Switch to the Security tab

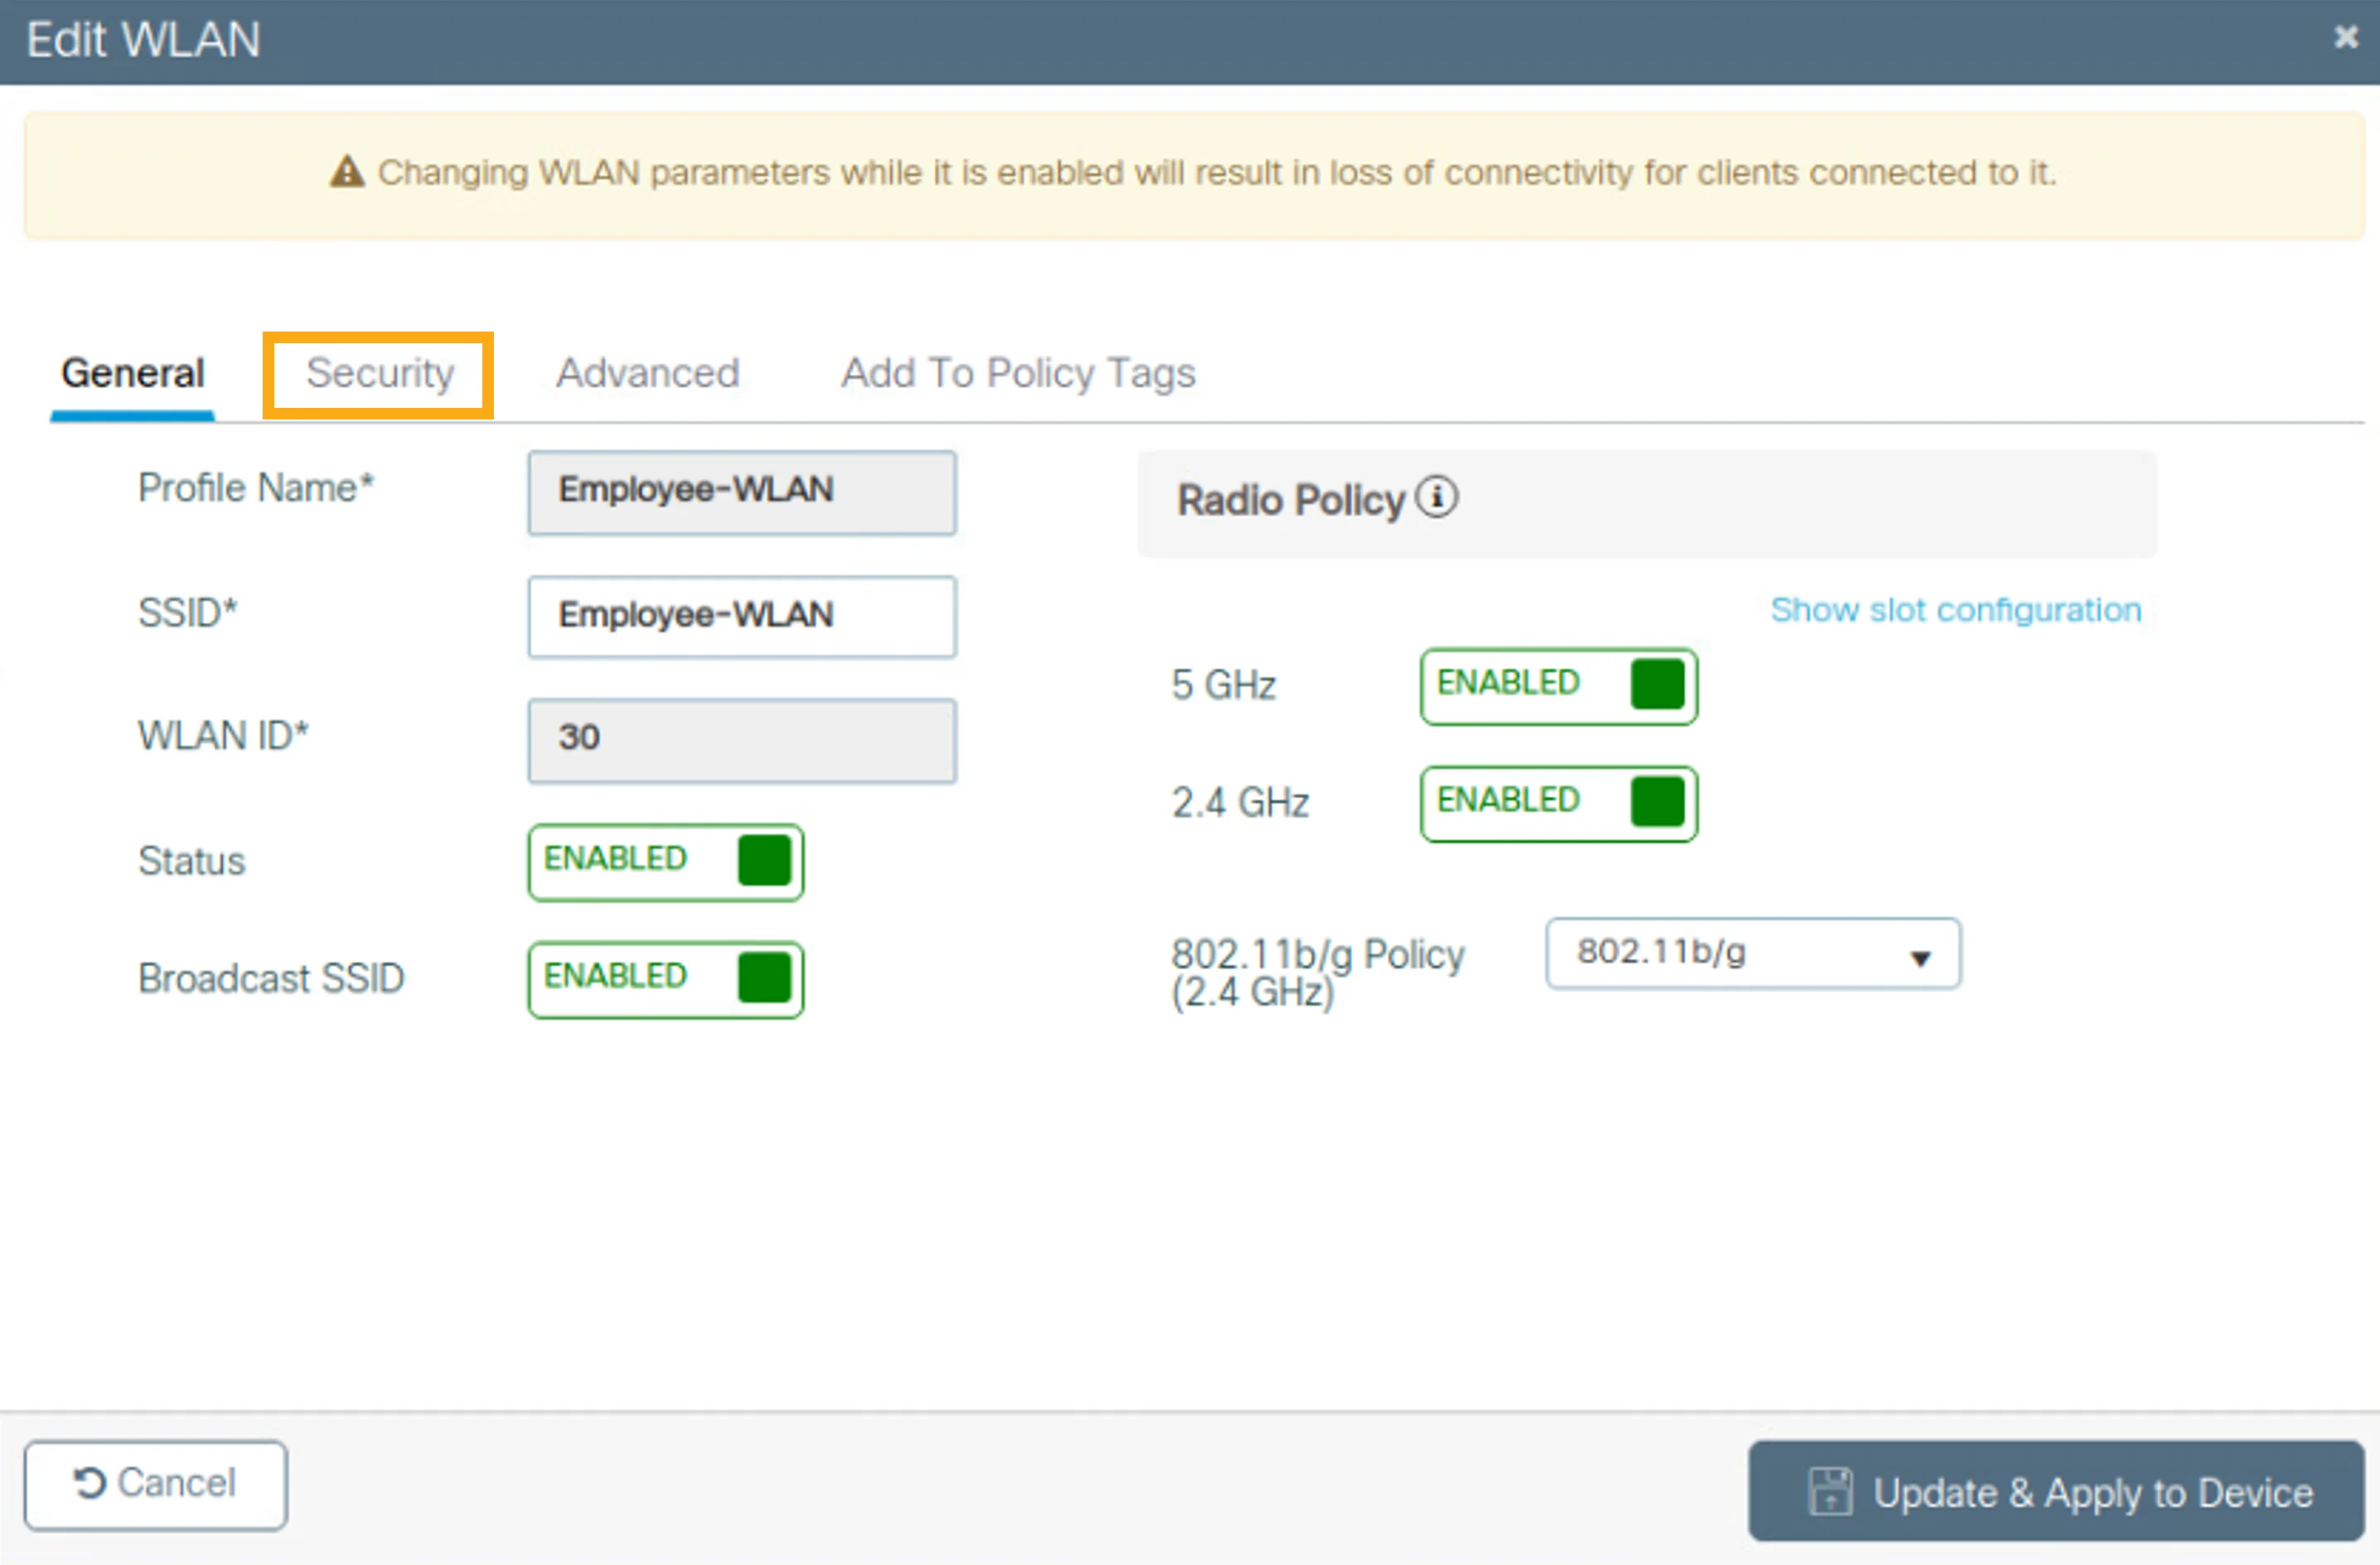(379, 374)
